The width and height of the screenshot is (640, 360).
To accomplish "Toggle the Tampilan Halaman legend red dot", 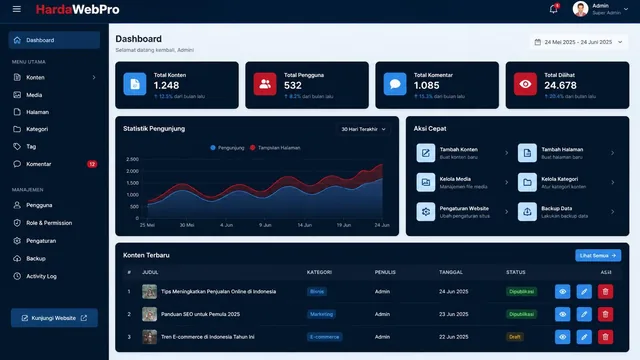I will pyautogui.click(x=253, y=148).
